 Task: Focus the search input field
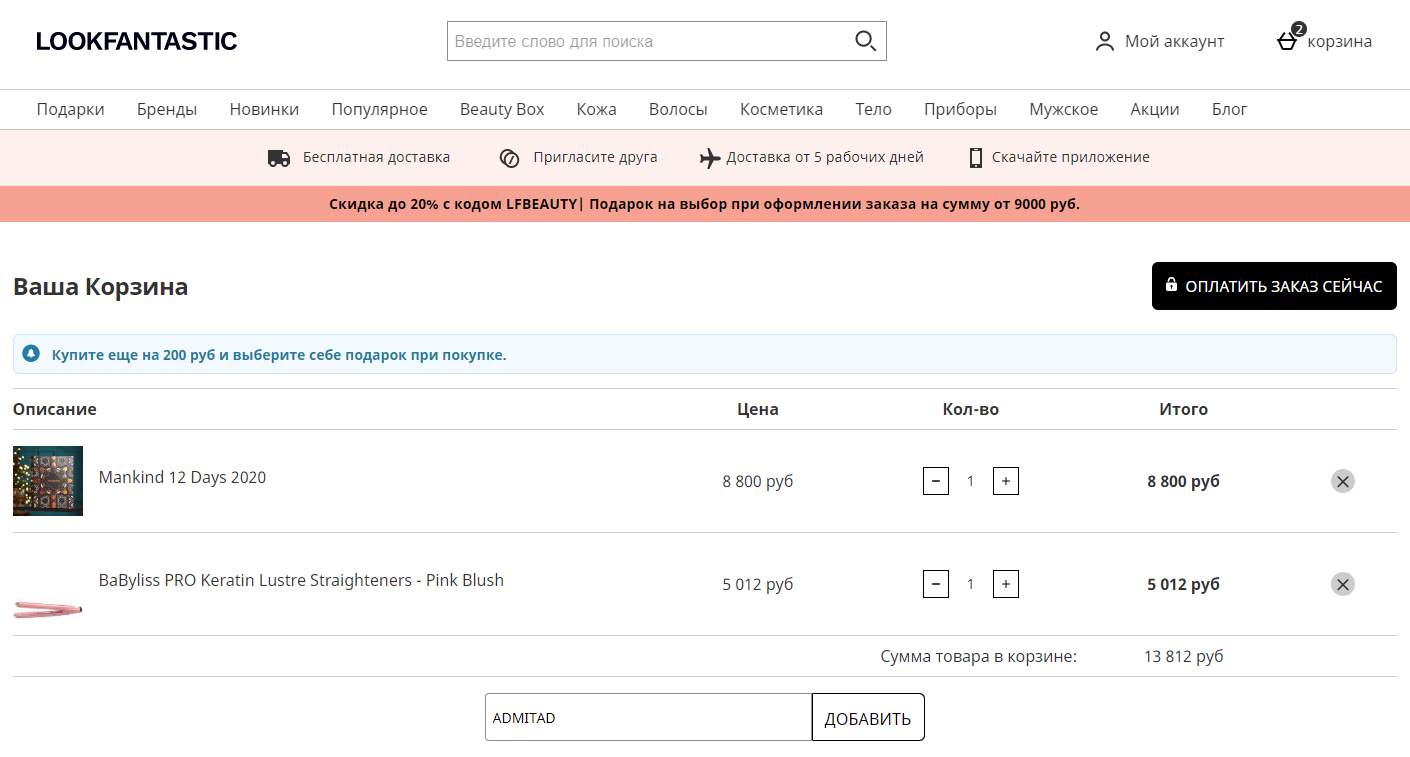[648, 41]
